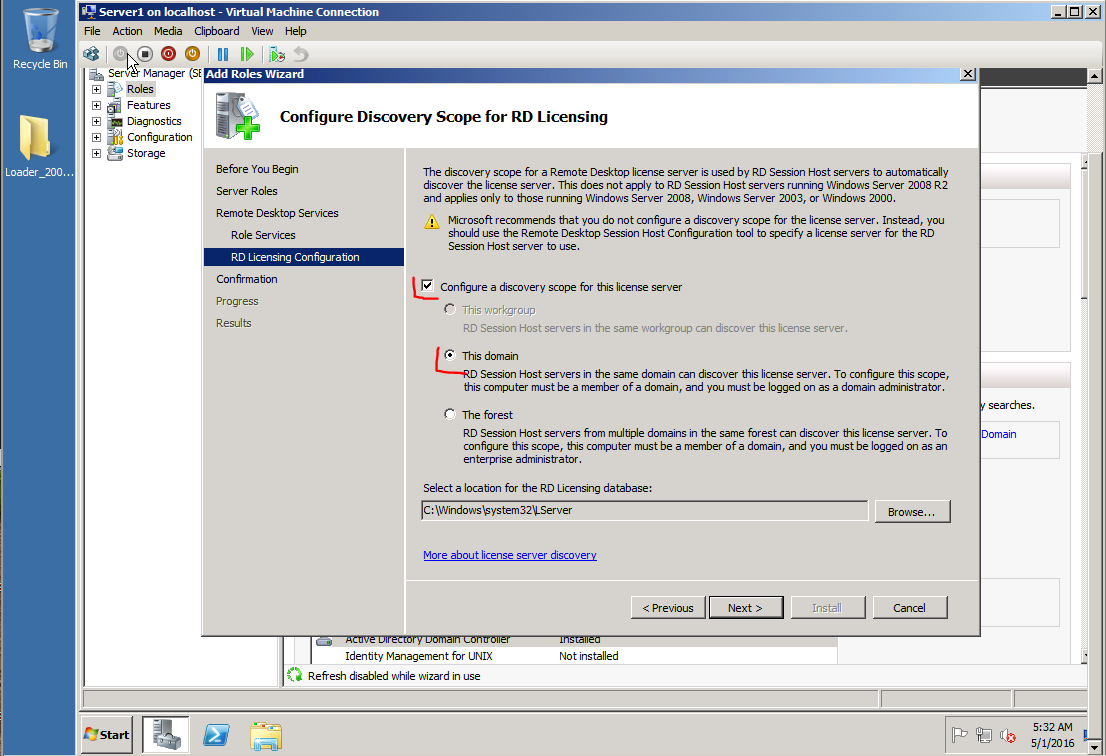Click the Server Manager root node icon
This screenshot has width=1106, height=756.
pos(97,73)
